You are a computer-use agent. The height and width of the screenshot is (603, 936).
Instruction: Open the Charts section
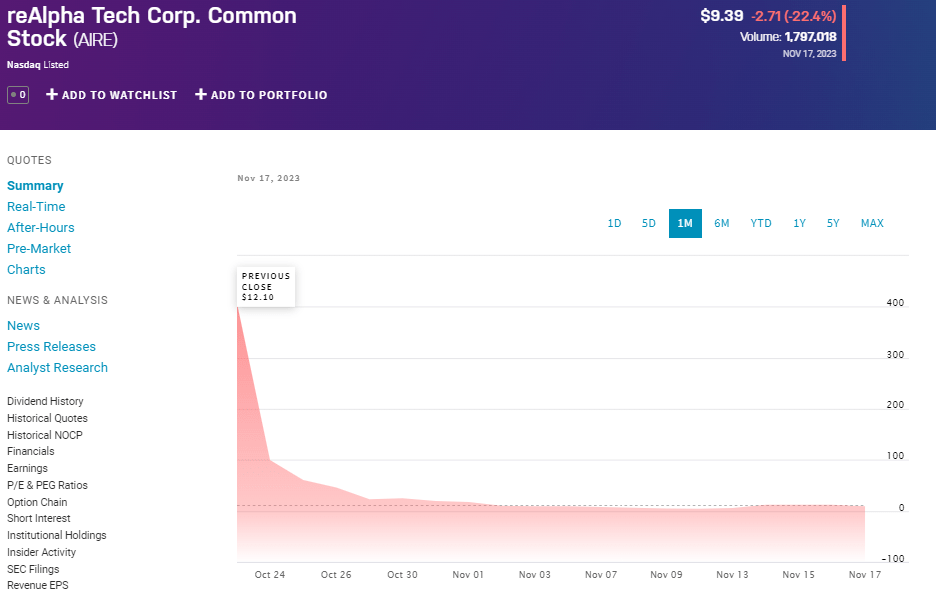click(26, 269)
